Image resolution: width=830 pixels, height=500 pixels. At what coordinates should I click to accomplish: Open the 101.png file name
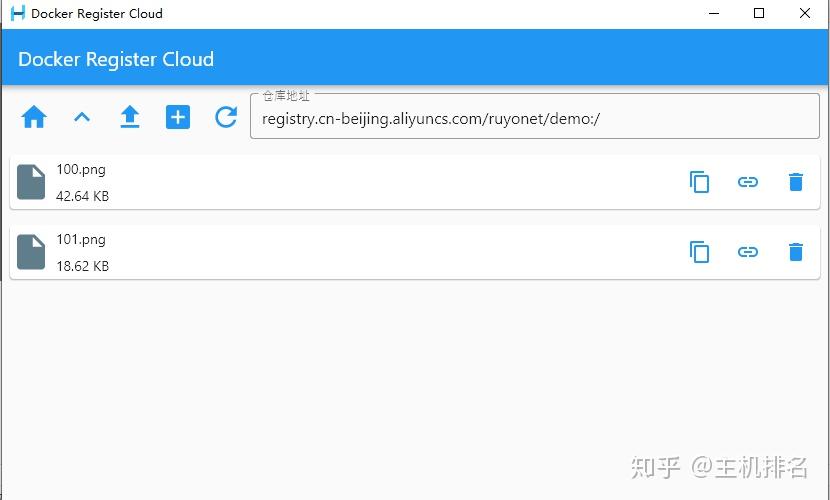pyautogui.click(x=81, y=240)
